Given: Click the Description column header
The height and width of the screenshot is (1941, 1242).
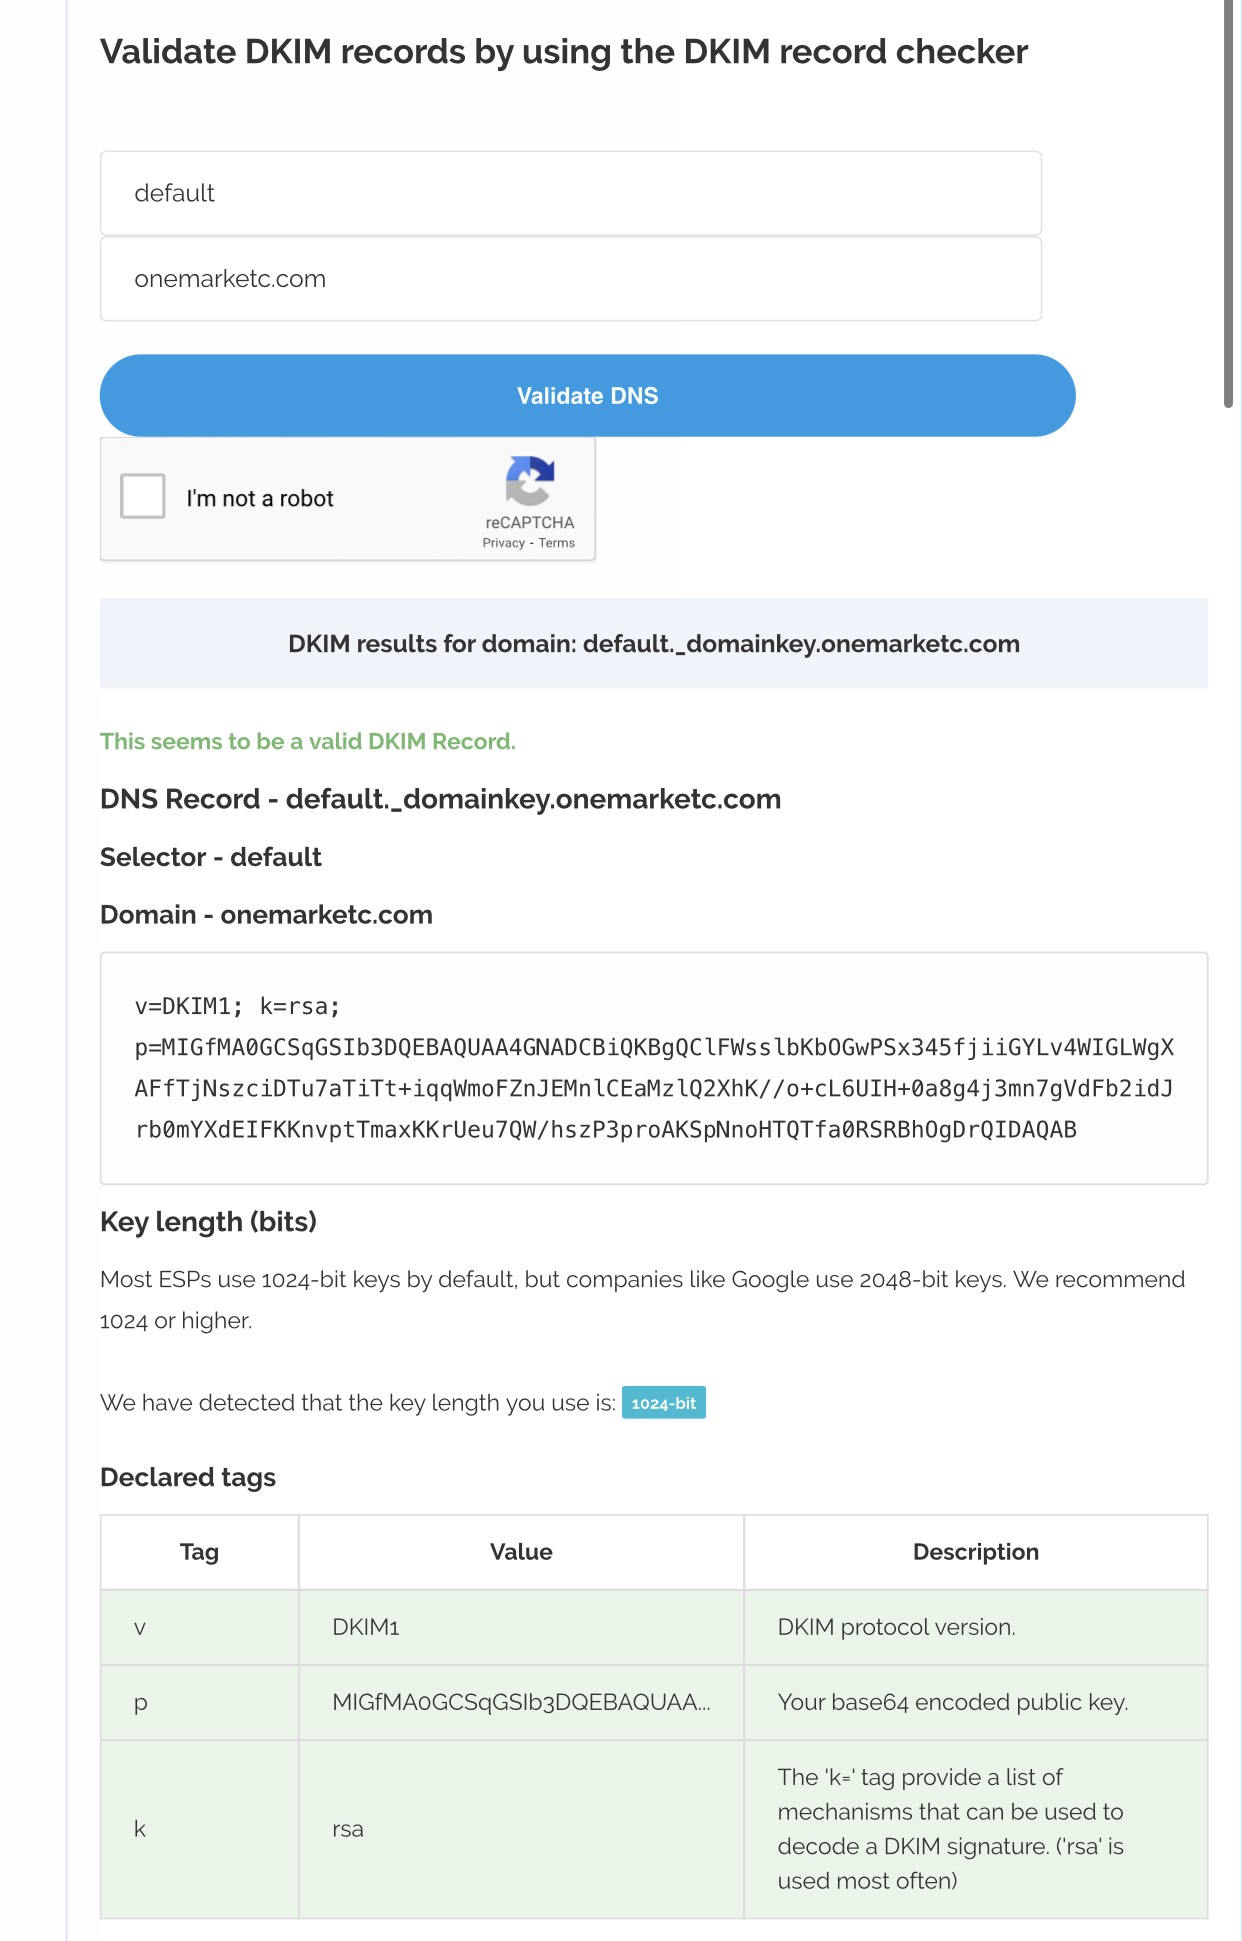Looking at the screenshot, I should point(976,1551).
